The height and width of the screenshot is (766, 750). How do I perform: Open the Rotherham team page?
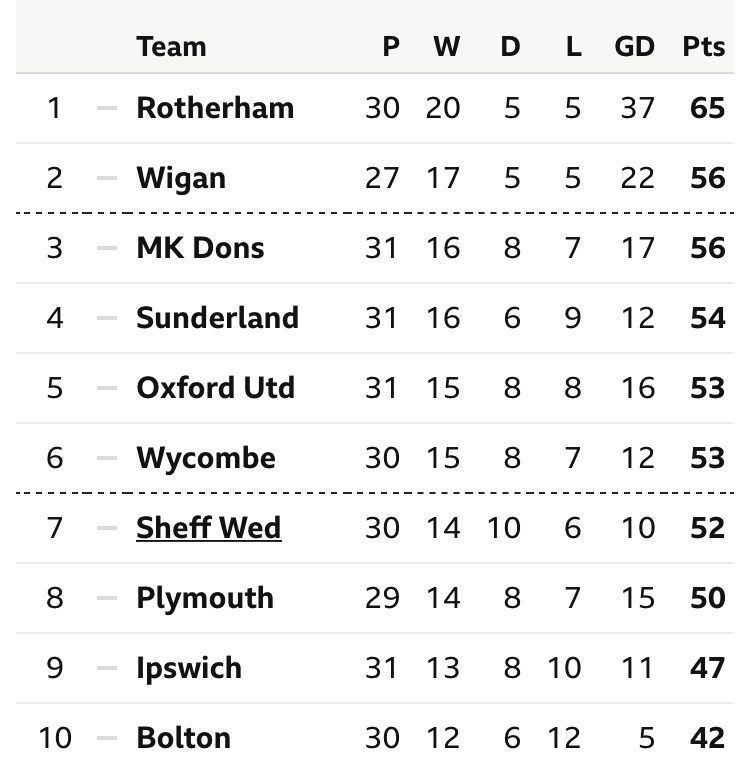tap(215, 108)
